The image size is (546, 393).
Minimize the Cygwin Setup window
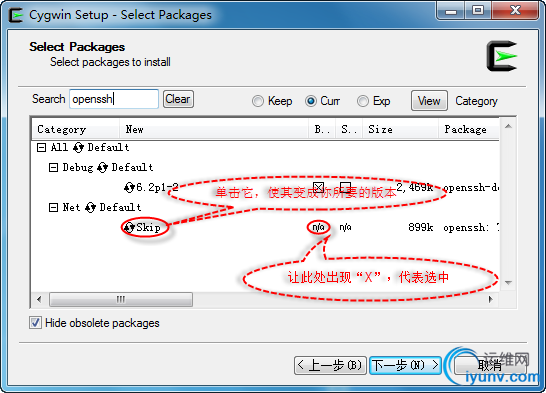pyautogui.click(x=451, y=11)
